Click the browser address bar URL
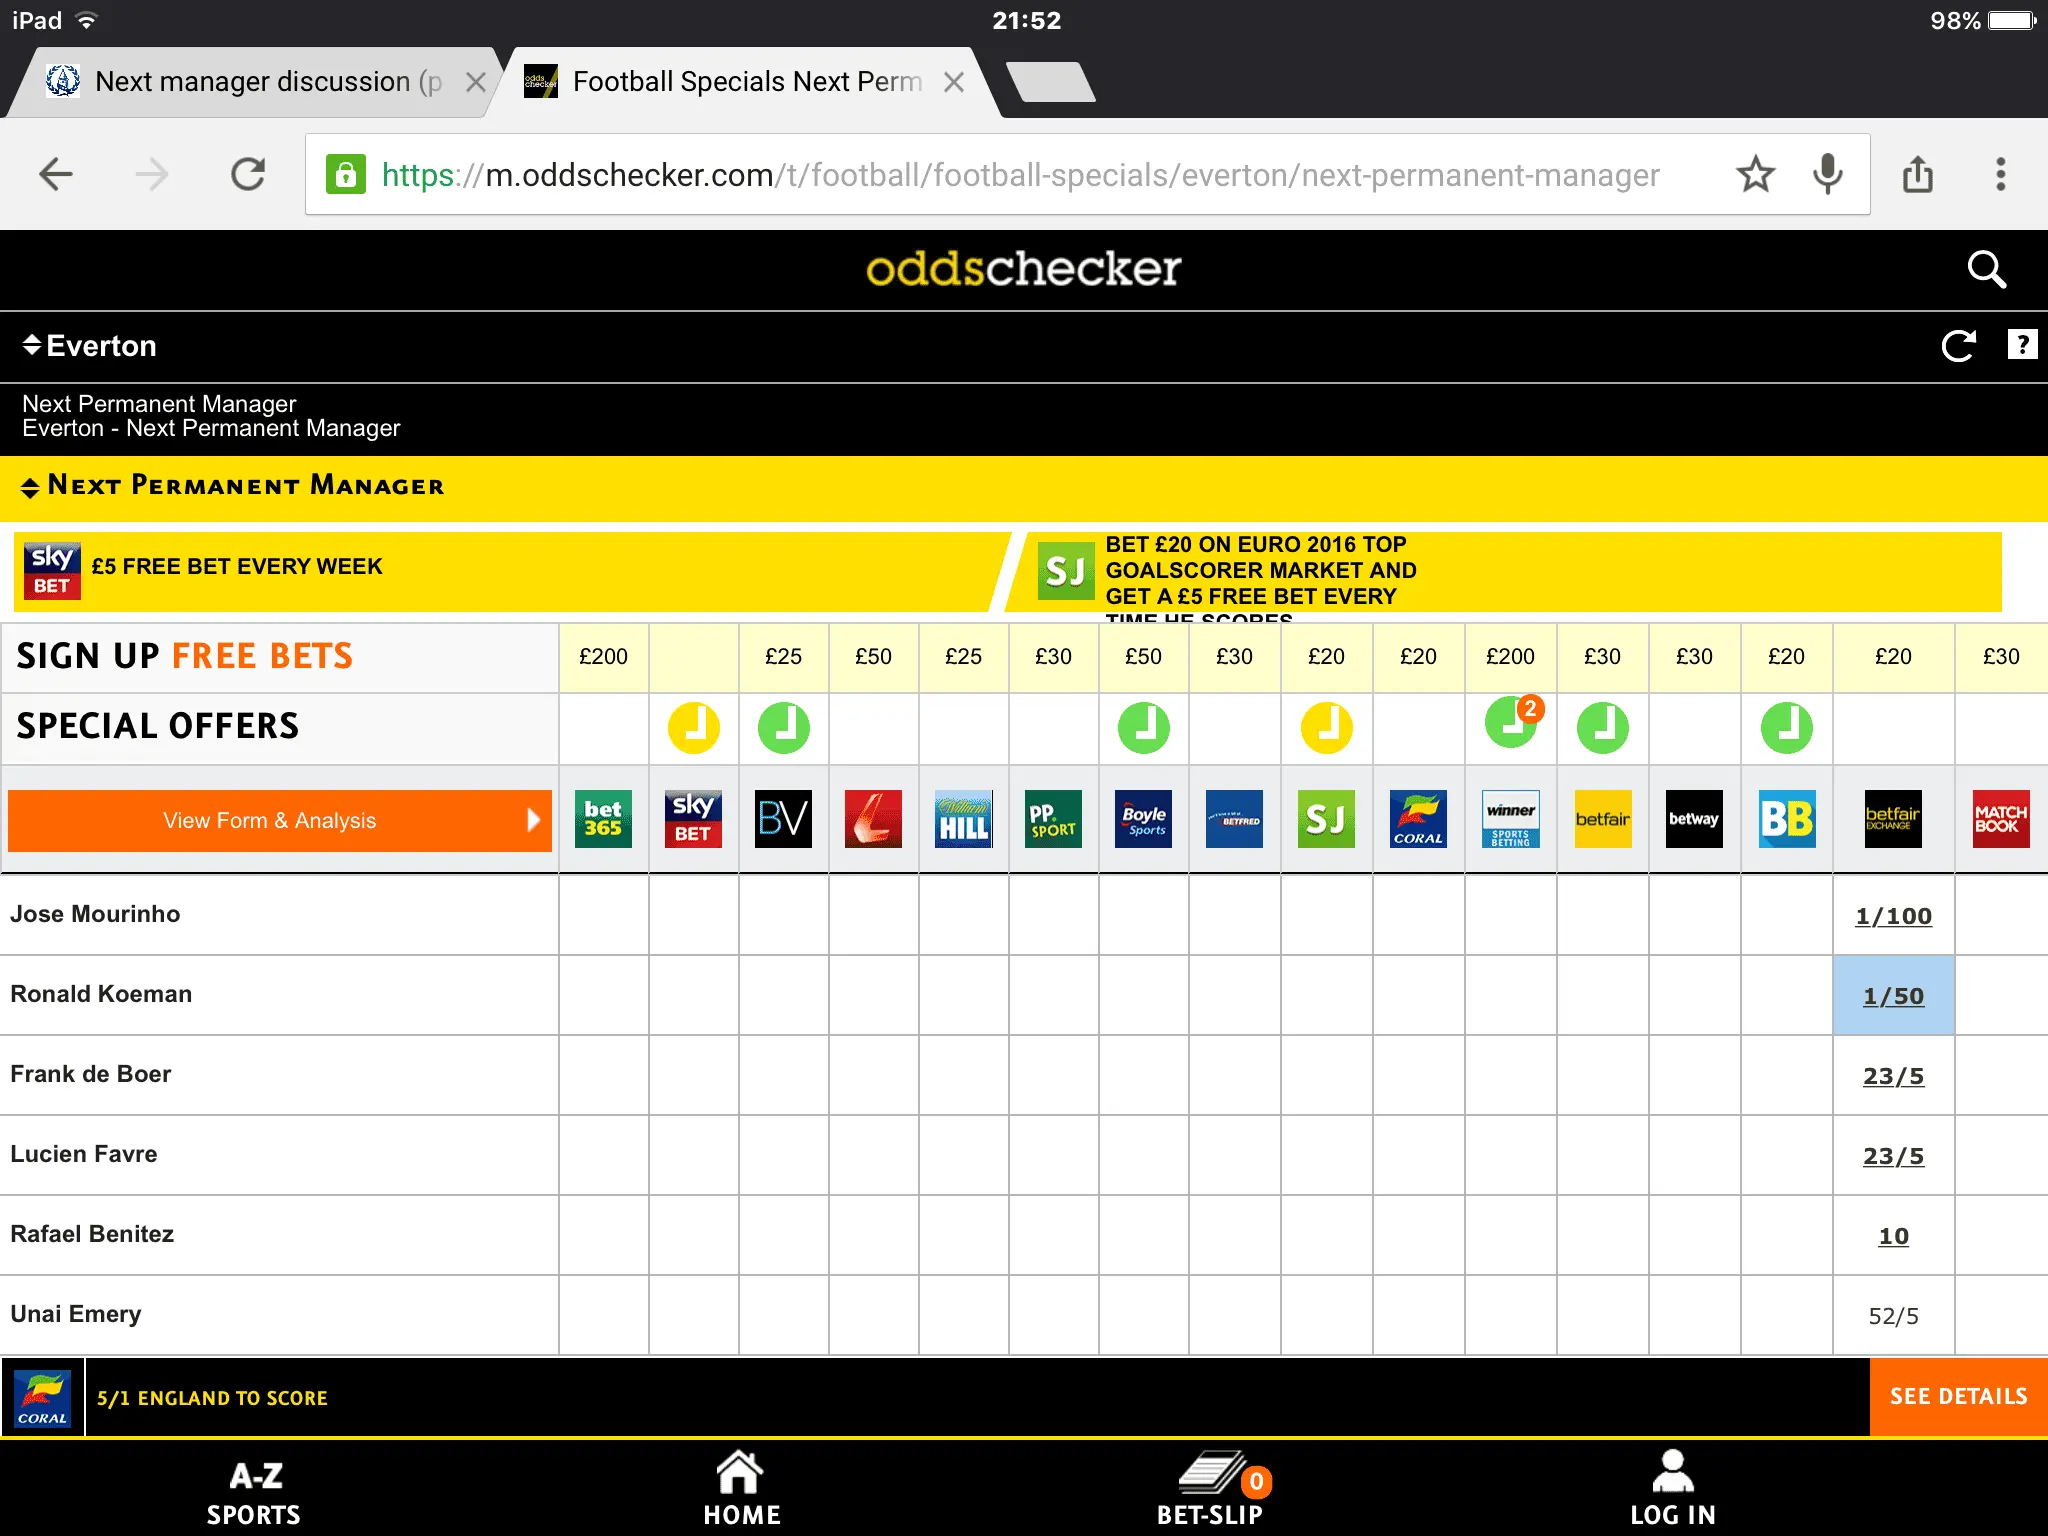This screenshot has width=2048, height=1536. pos(1020,175)
